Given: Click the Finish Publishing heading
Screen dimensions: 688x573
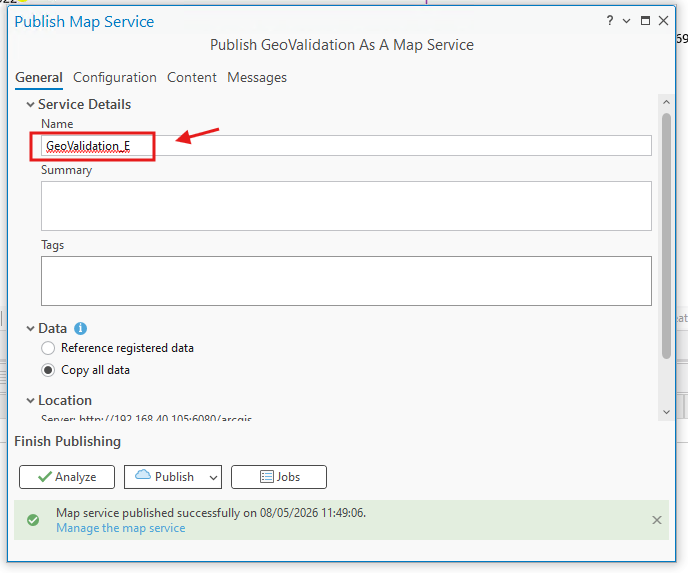Looking at the screenshot, I should point(68,441).
